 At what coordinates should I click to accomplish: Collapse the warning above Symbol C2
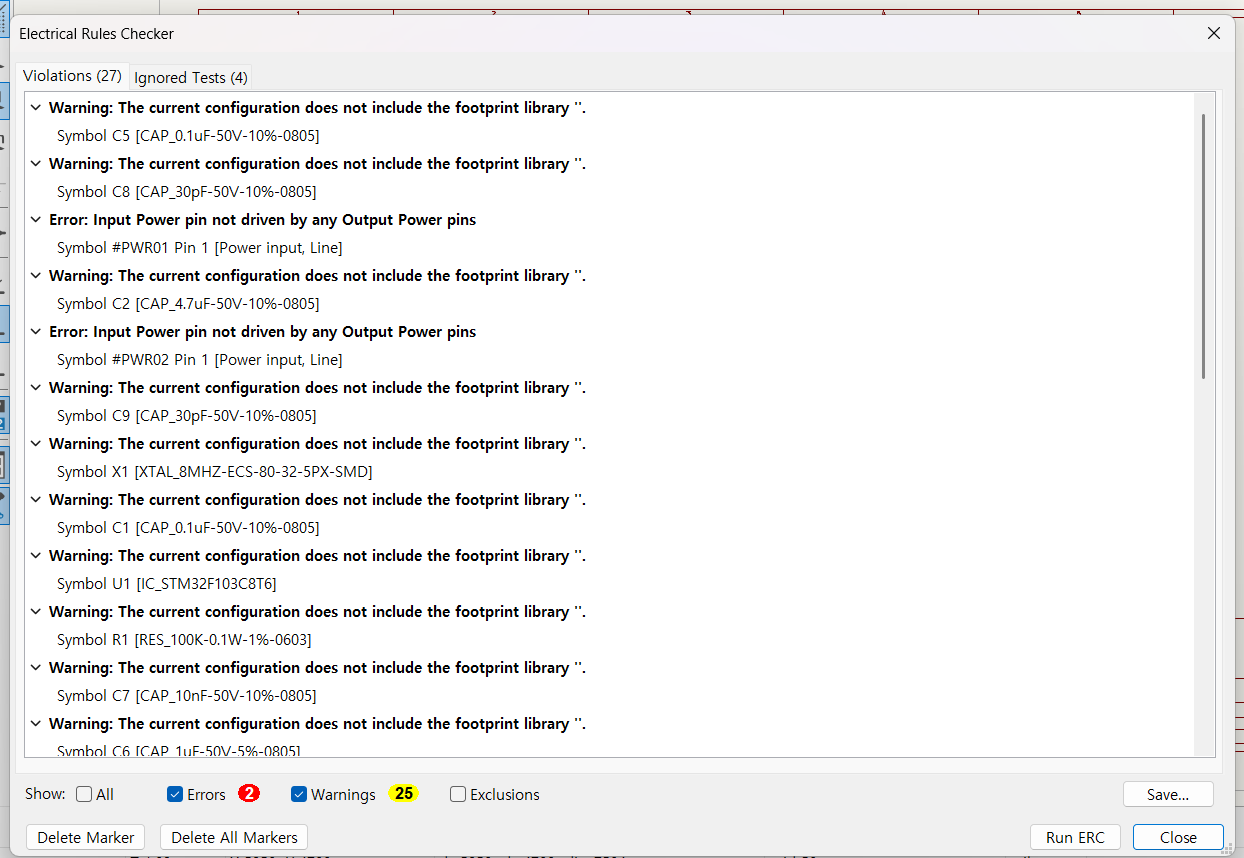coord(36,276)
